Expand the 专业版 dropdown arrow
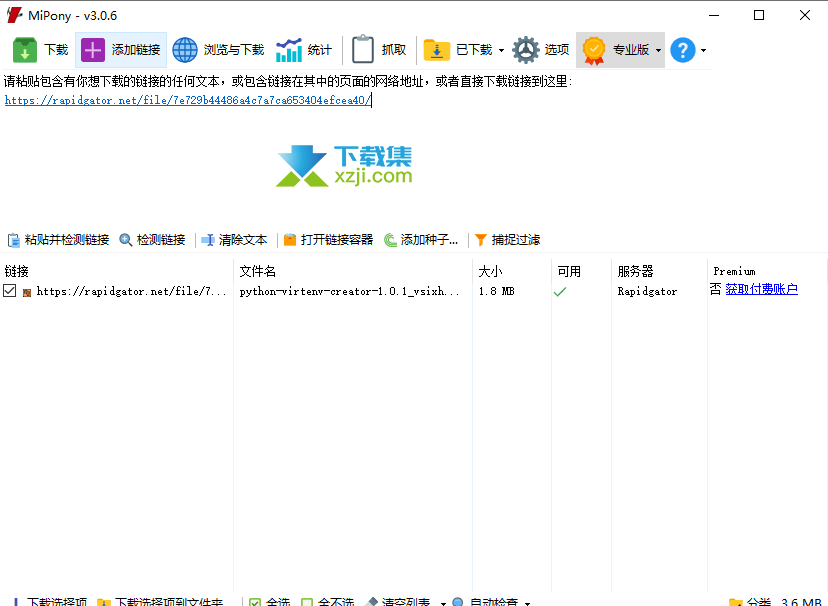 pos(658,51)
